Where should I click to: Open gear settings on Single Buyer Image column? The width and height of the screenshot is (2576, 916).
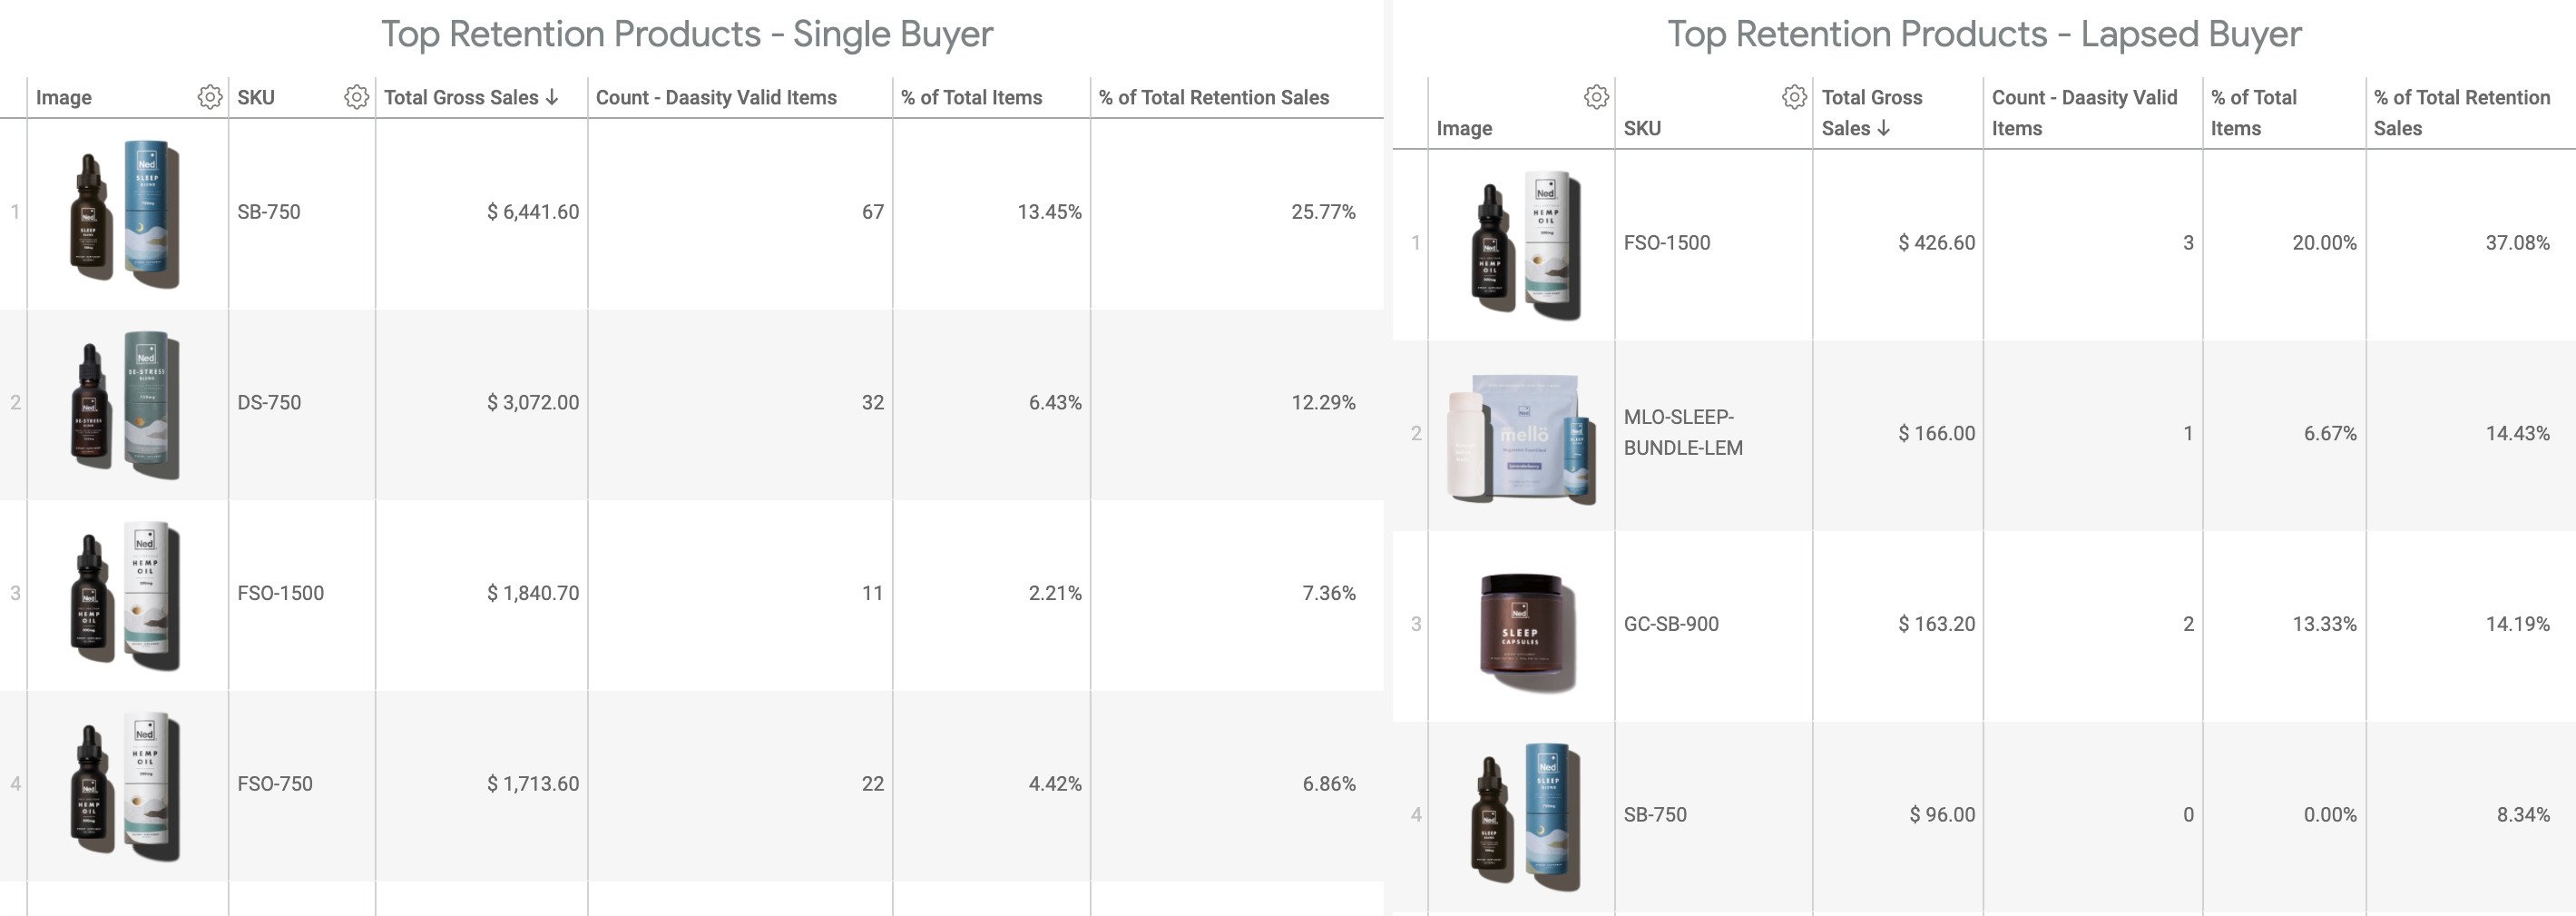[x=210, y=97]
